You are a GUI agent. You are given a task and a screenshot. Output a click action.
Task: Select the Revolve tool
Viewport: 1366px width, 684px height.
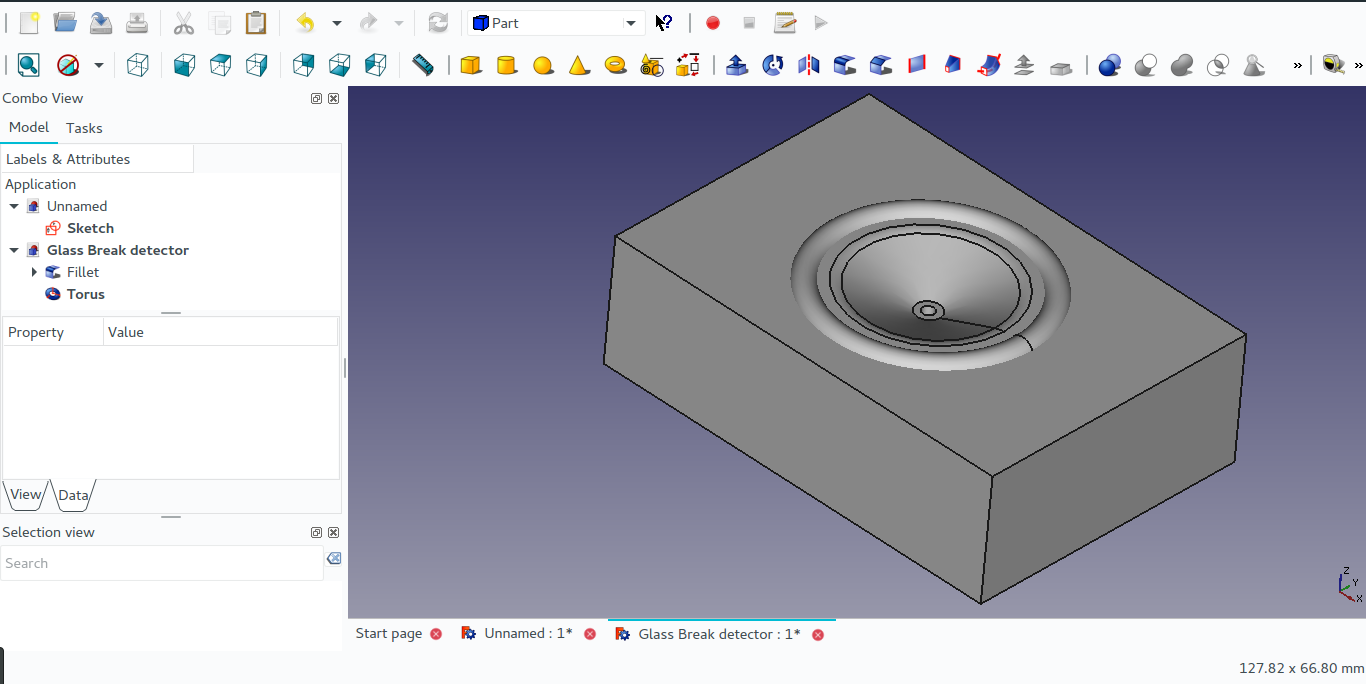[x=771, y=64]
